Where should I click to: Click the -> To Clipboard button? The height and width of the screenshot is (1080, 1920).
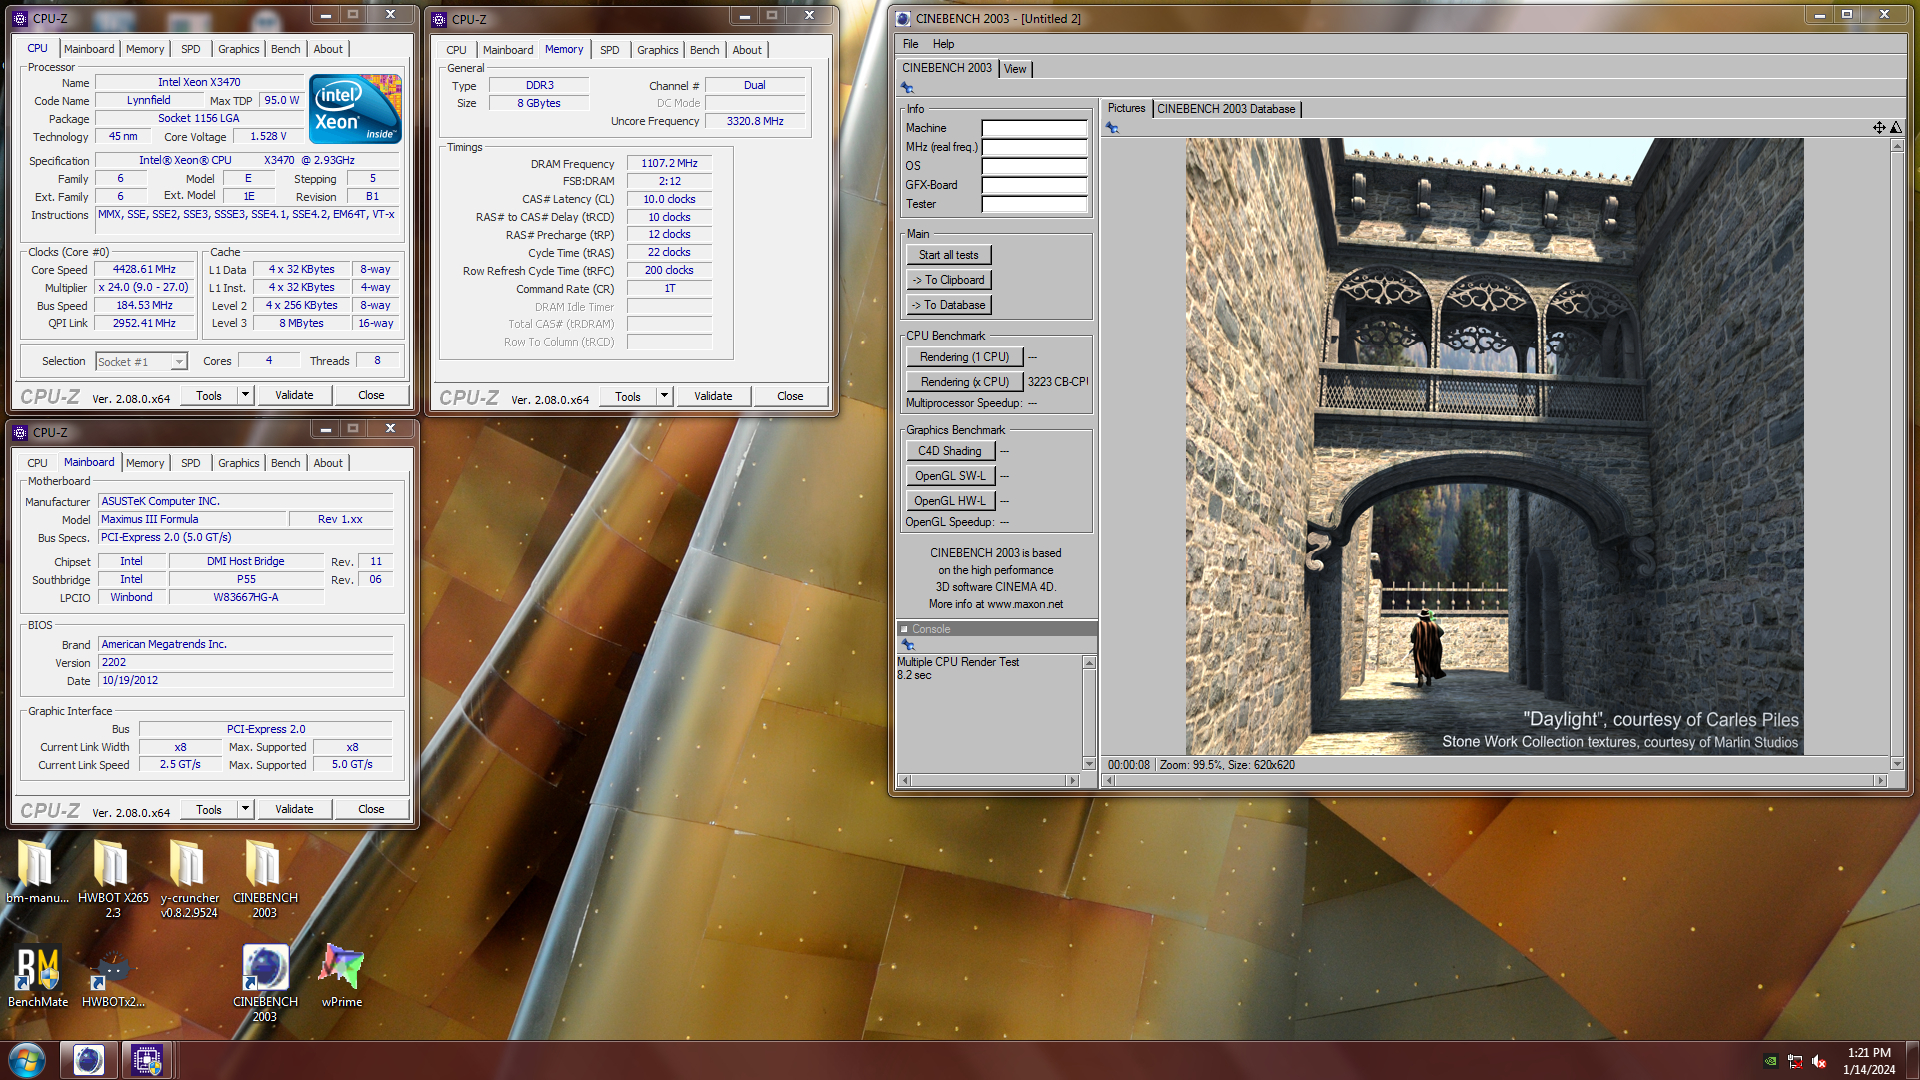point(948,280)
